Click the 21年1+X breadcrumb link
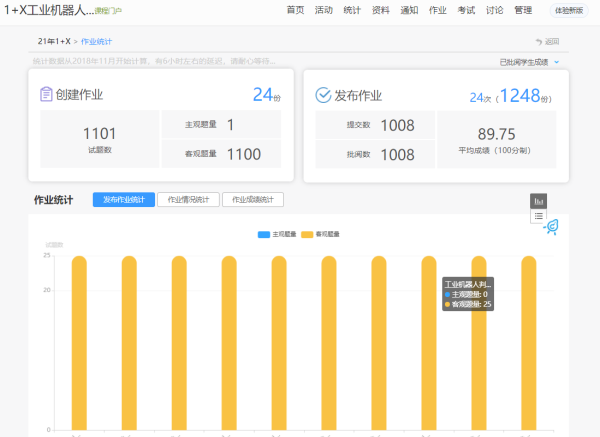This screenshot has height=437, width=600. [54, 41]
